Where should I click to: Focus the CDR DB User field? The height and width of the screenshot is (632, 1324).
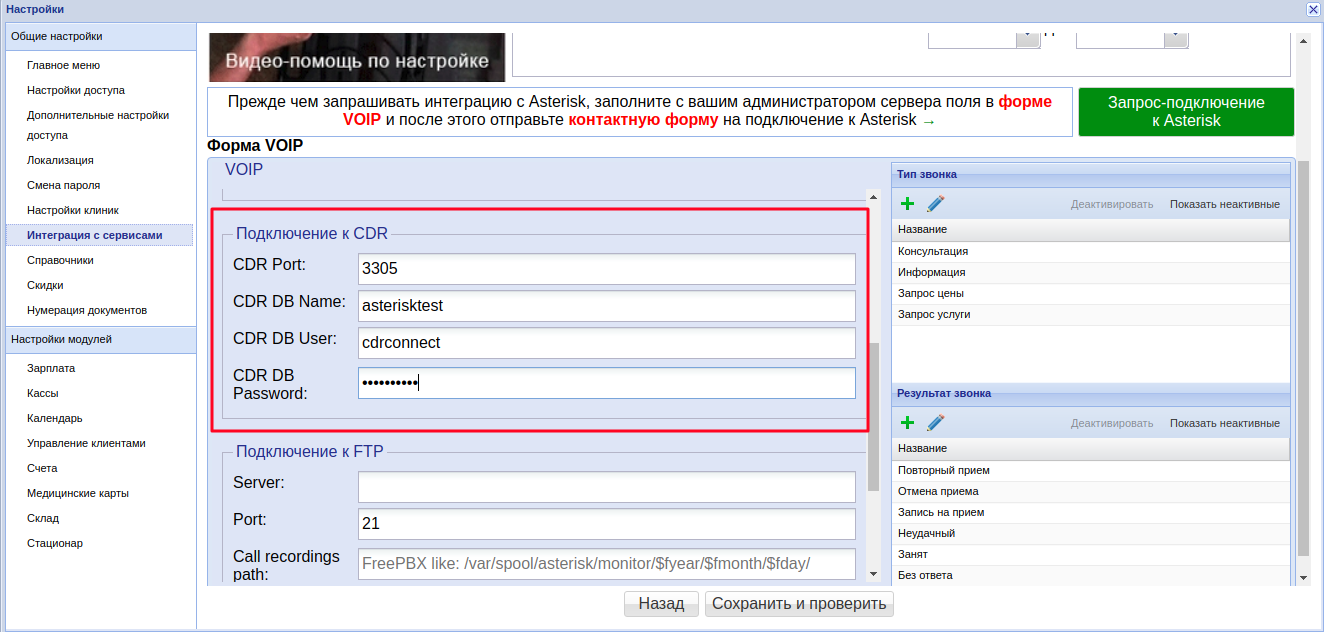pyautogui.click(x=607, y=342)
